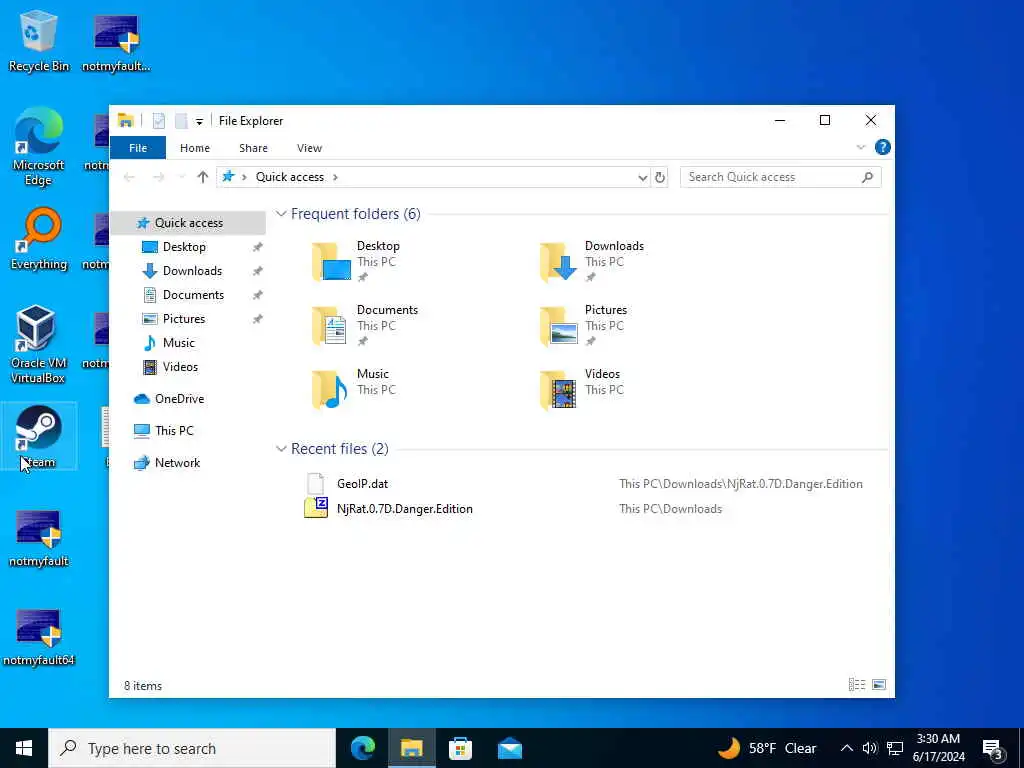
Task: Select the notmyfault desktop icon above notmyfault64
Action: [x=39, y=539]
